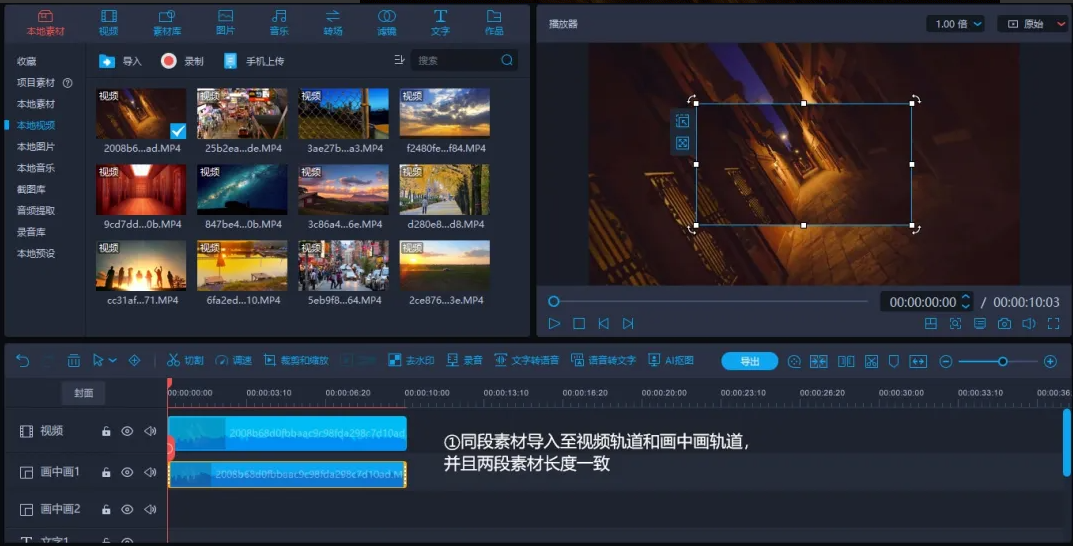The width and height of the screenshot is (1073, 546).
Task: Click the 导出 export button
Action: pos(749,361)
